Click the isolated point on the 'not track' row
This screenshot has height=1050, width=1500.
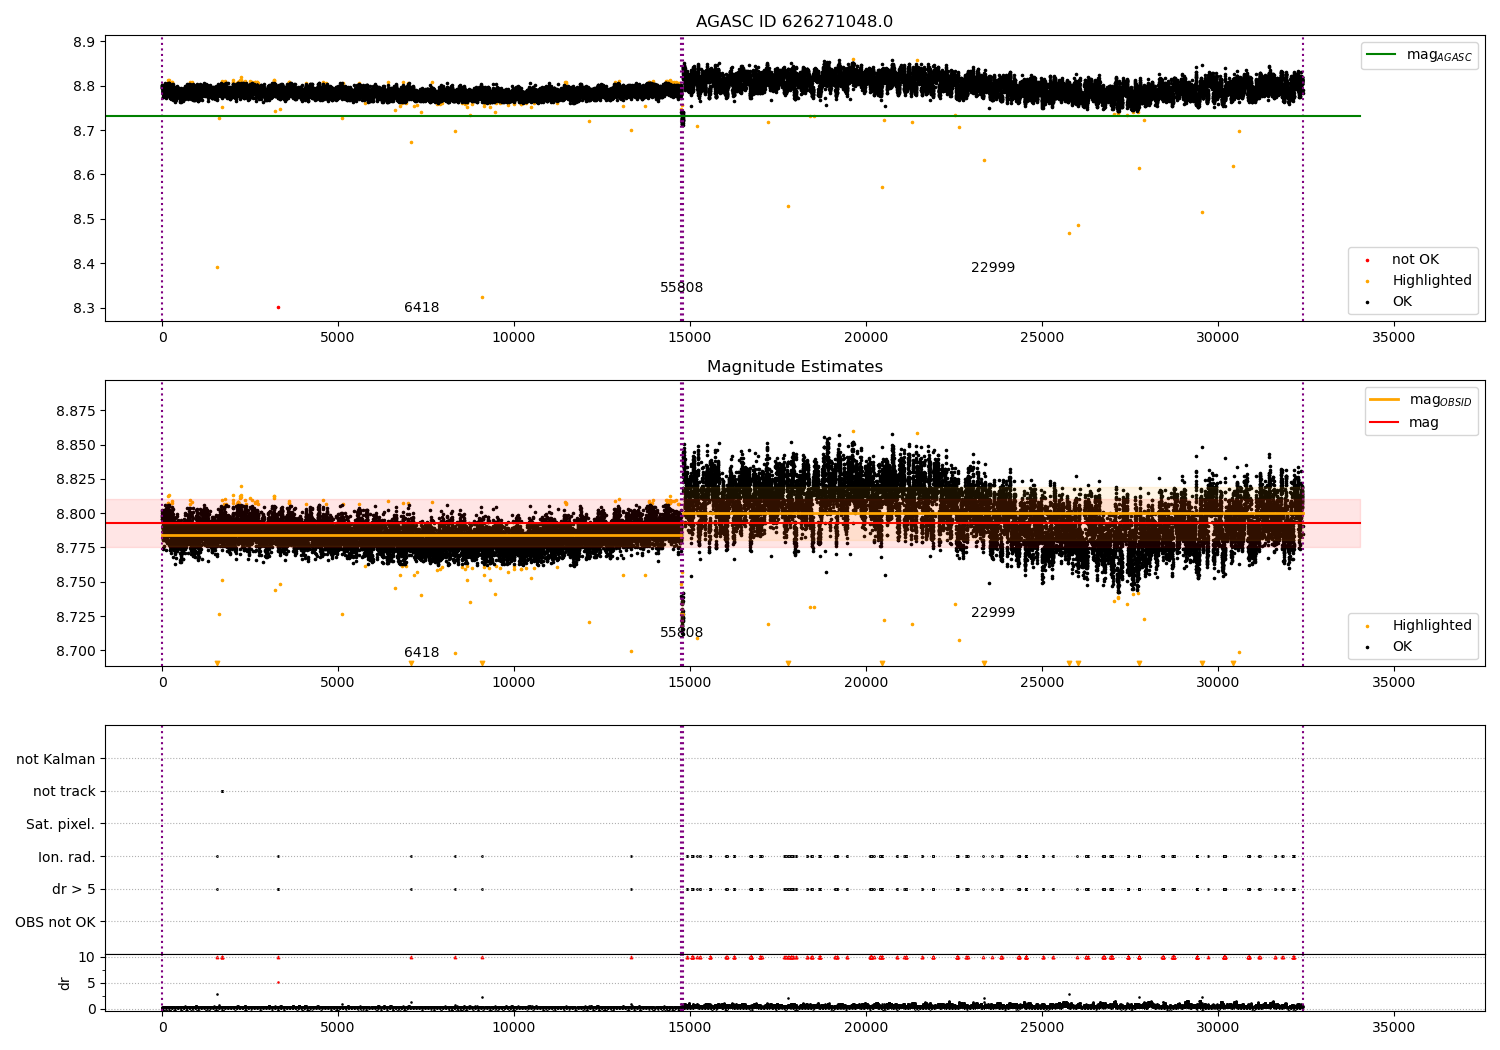(x=222, y=792)
